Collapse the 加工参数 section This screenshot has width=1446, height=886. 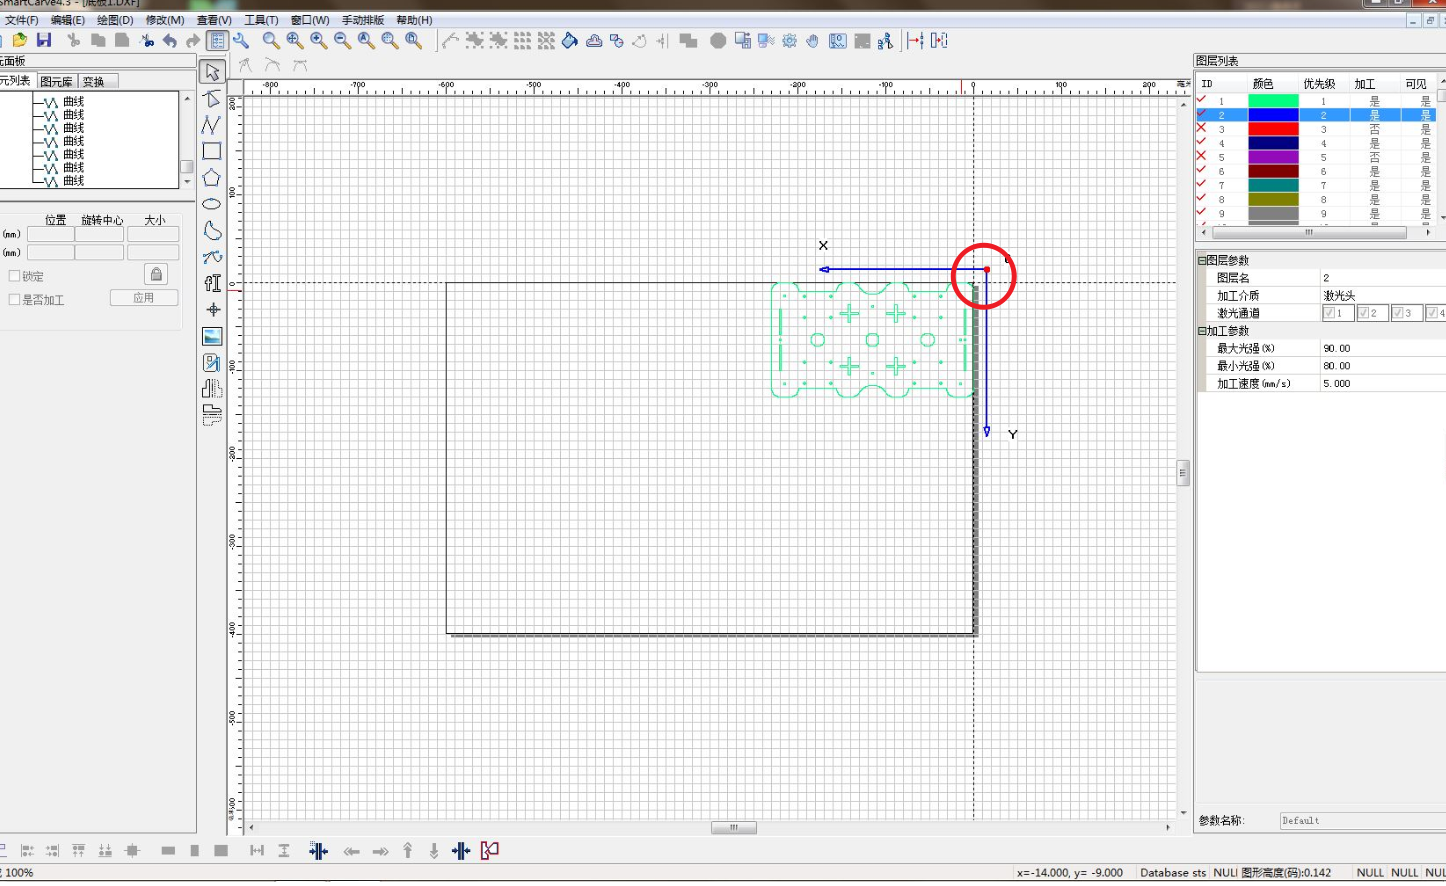pyautogui.click(x=1202, y=331)
